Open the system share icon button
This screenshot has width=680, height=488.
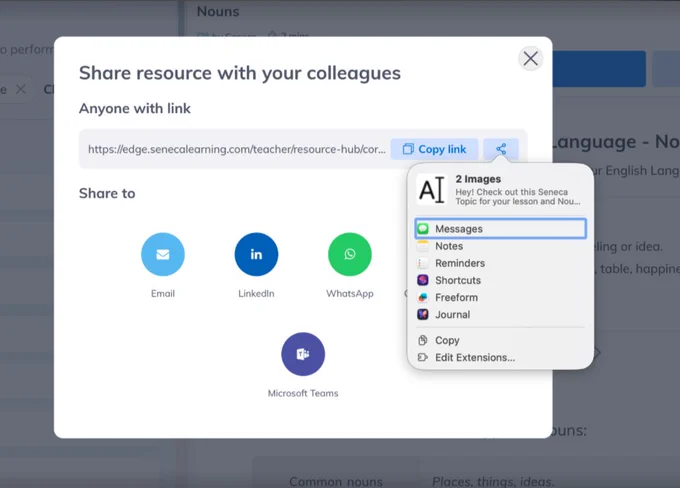501,149
